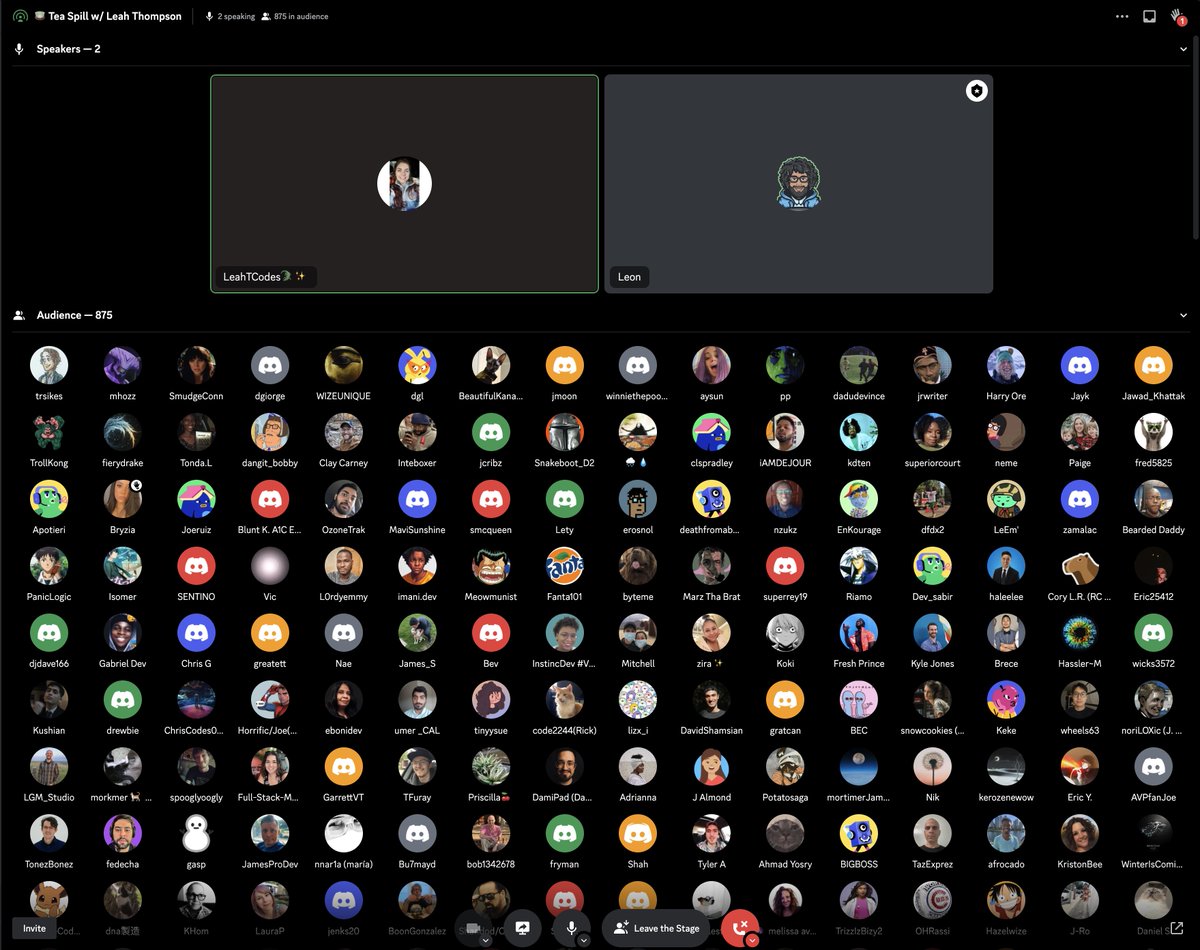
Task: Expand the microphone options chevron
Action: coord(583,941)
